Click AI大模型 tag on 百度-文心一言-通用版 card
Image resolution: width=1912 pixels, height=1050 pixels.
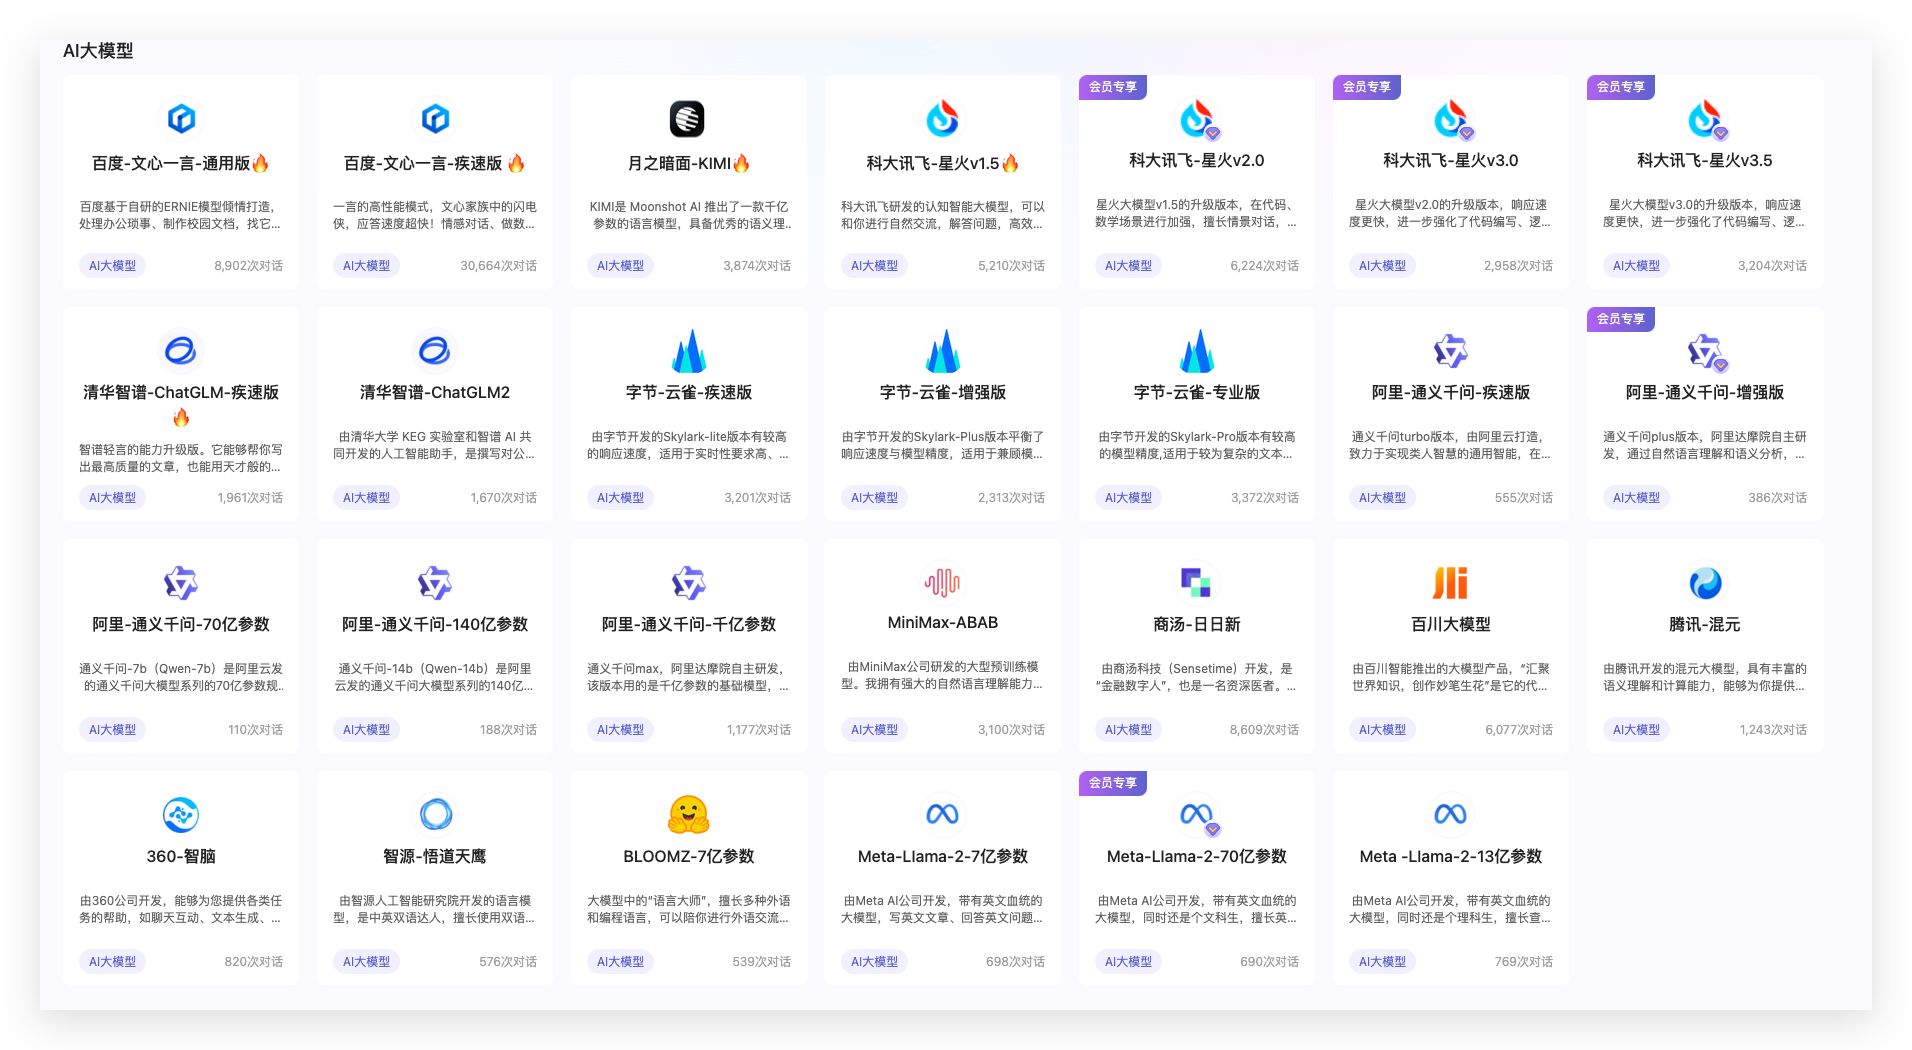(x=112, y=266)
